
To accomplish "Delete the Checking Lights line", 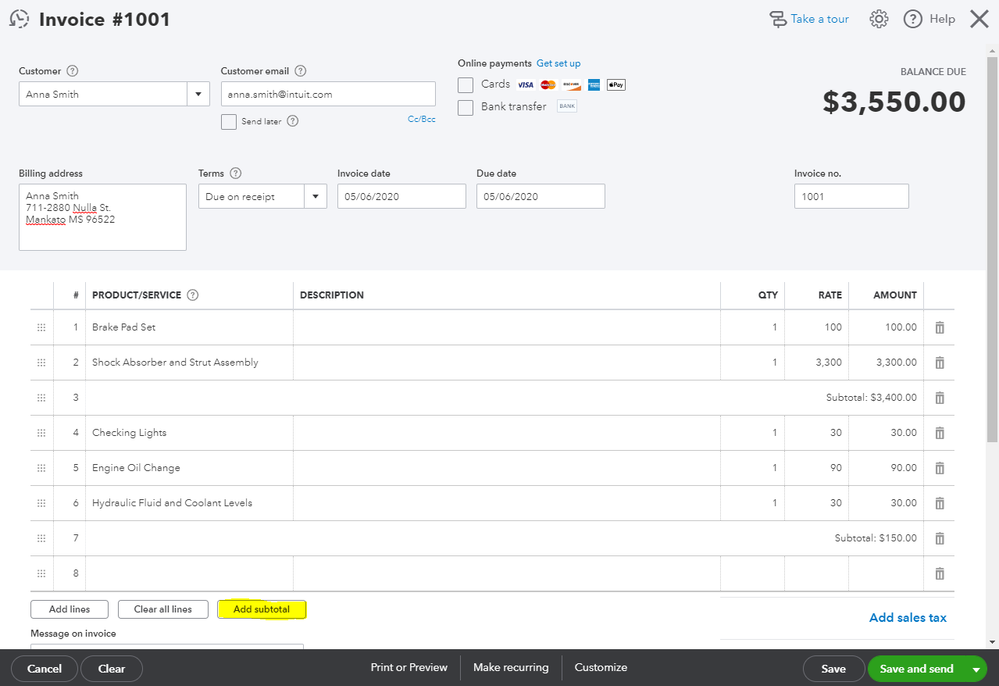I will 939,432.
